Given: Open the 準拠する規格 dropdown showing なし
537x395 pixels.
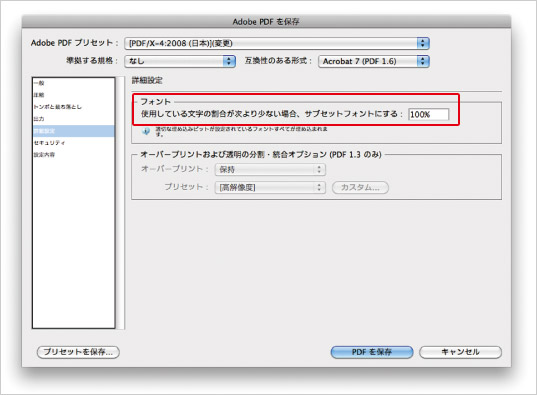Looking at the screenshot, I should tap(180, 61).
